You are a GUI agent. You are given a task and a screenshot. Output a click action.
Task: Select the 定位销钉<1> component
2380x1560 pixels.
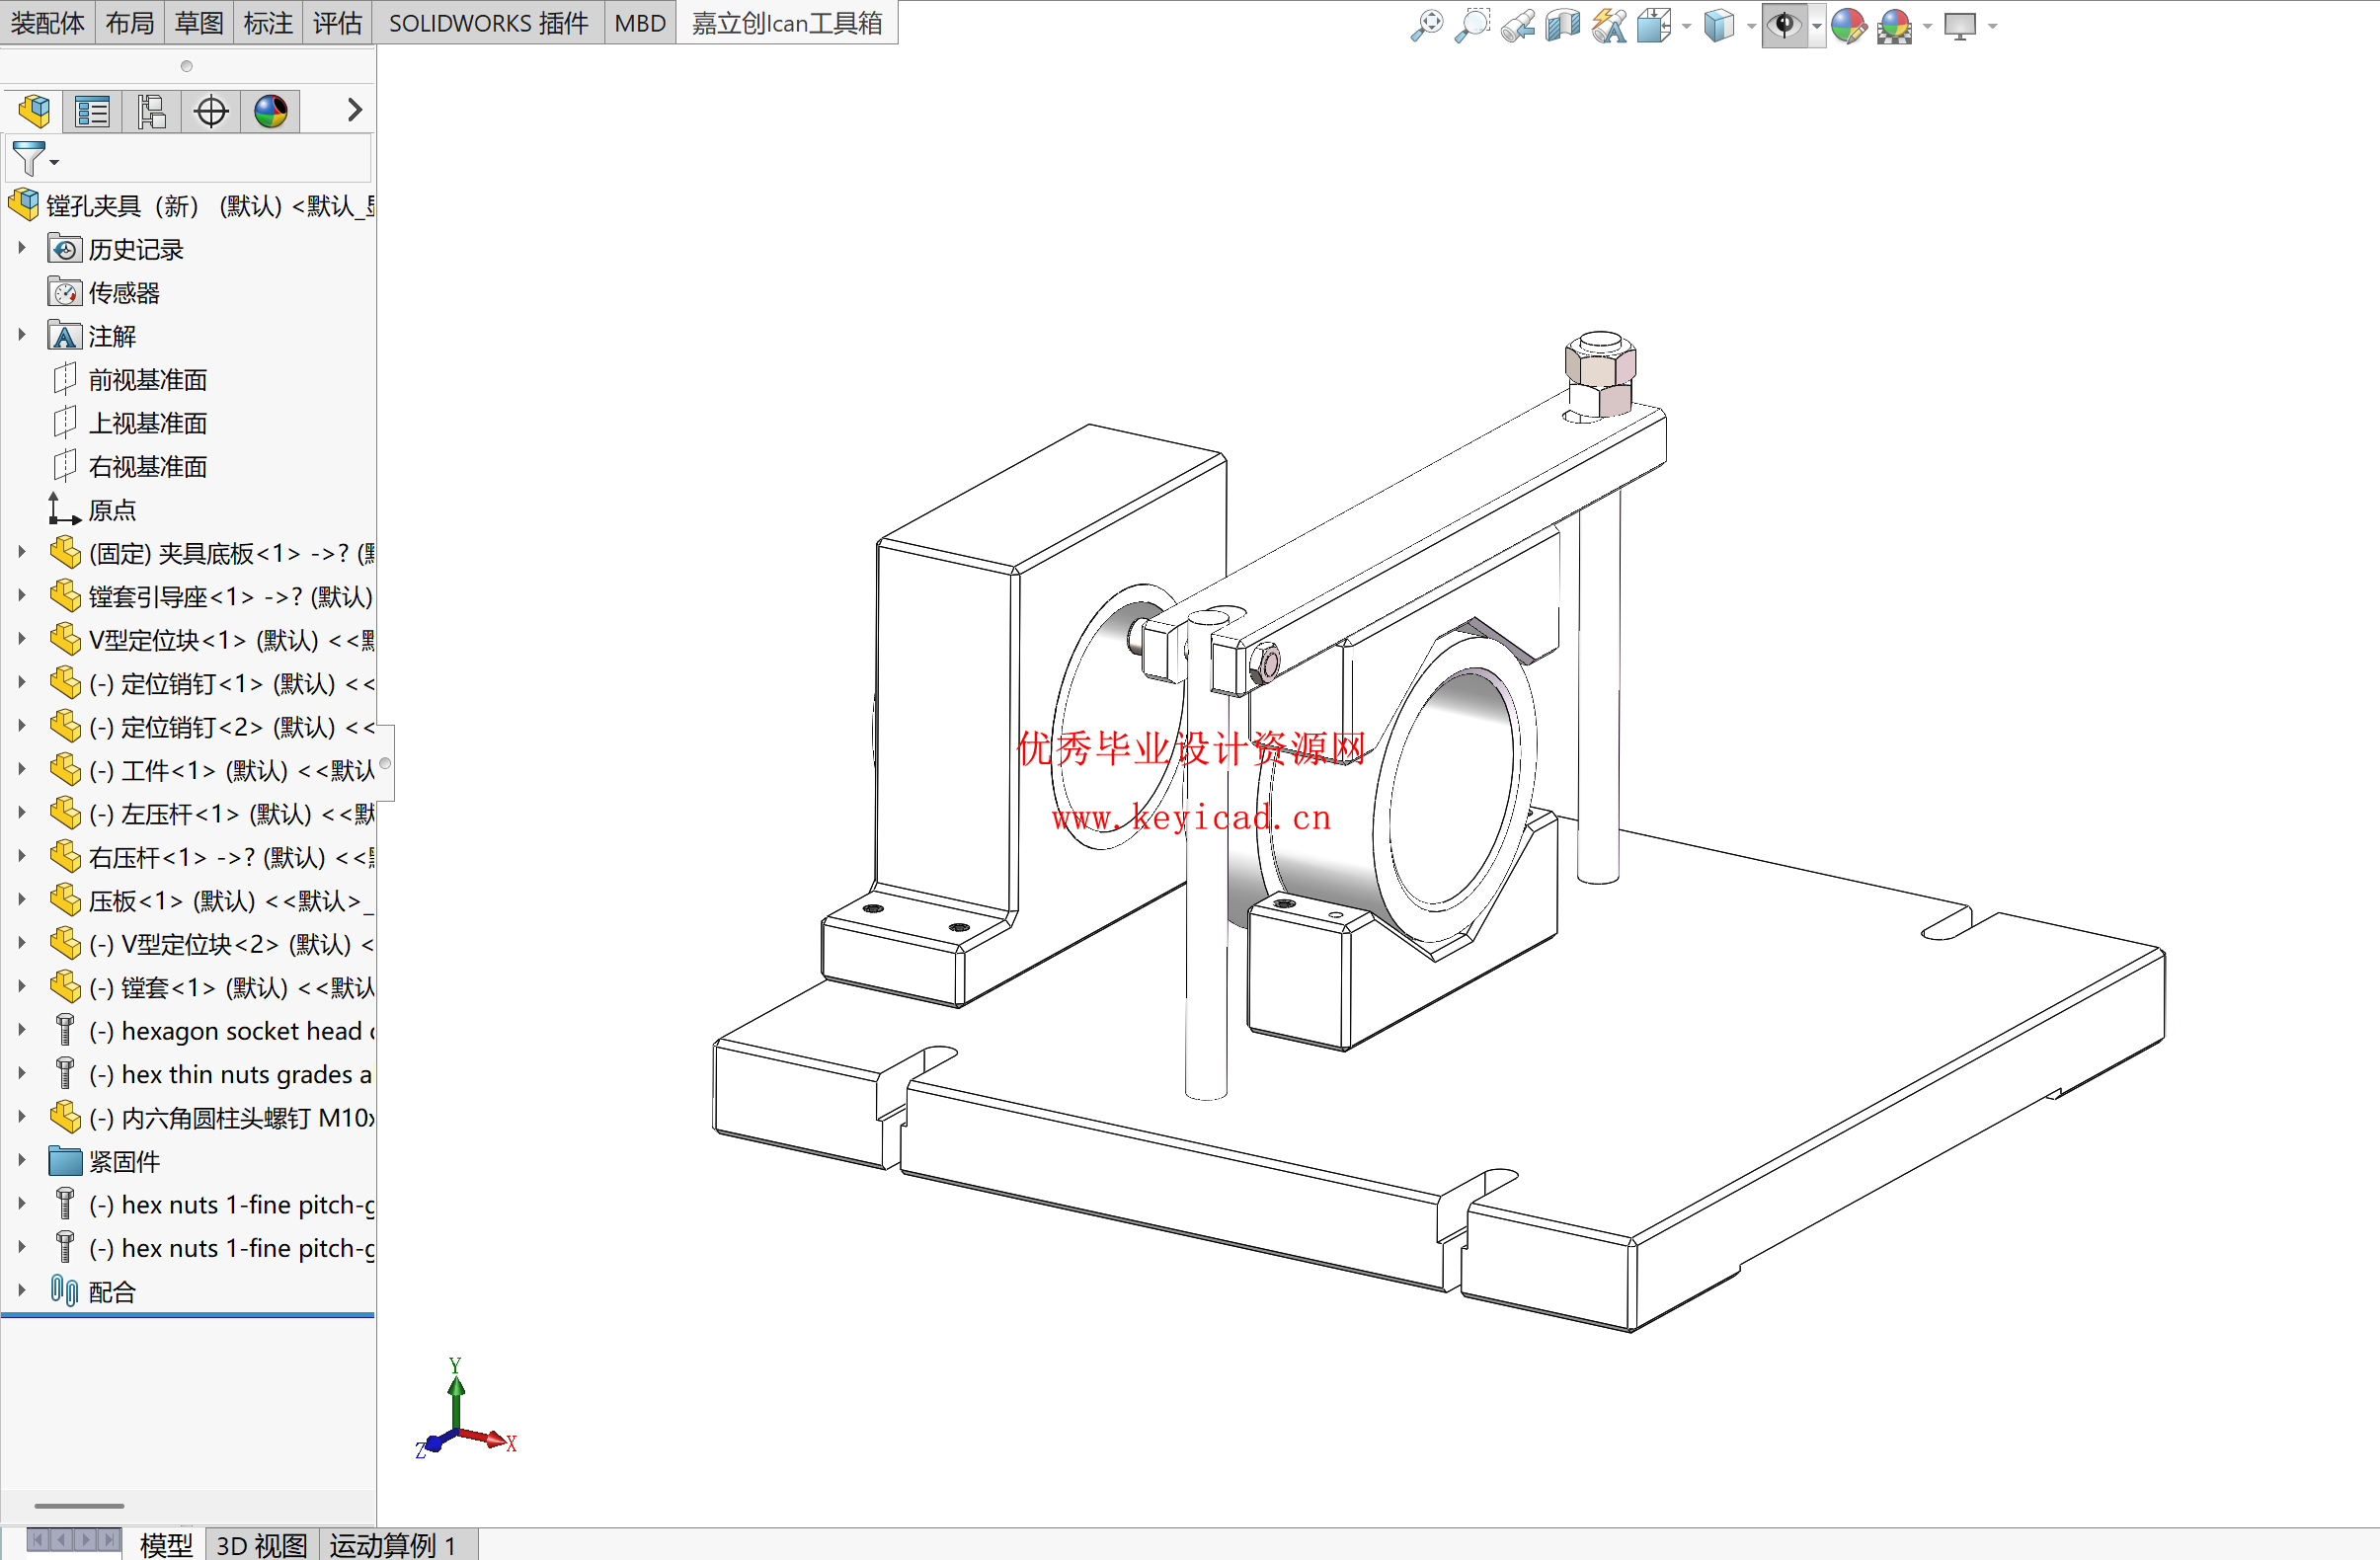pyautogui.click(x=210, y=683)
